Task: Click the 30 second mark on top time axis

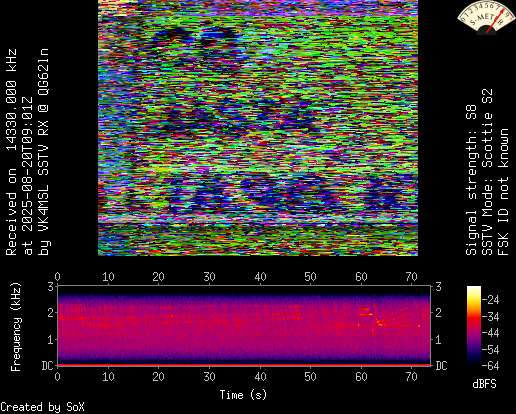Action: tap(209, 277)
